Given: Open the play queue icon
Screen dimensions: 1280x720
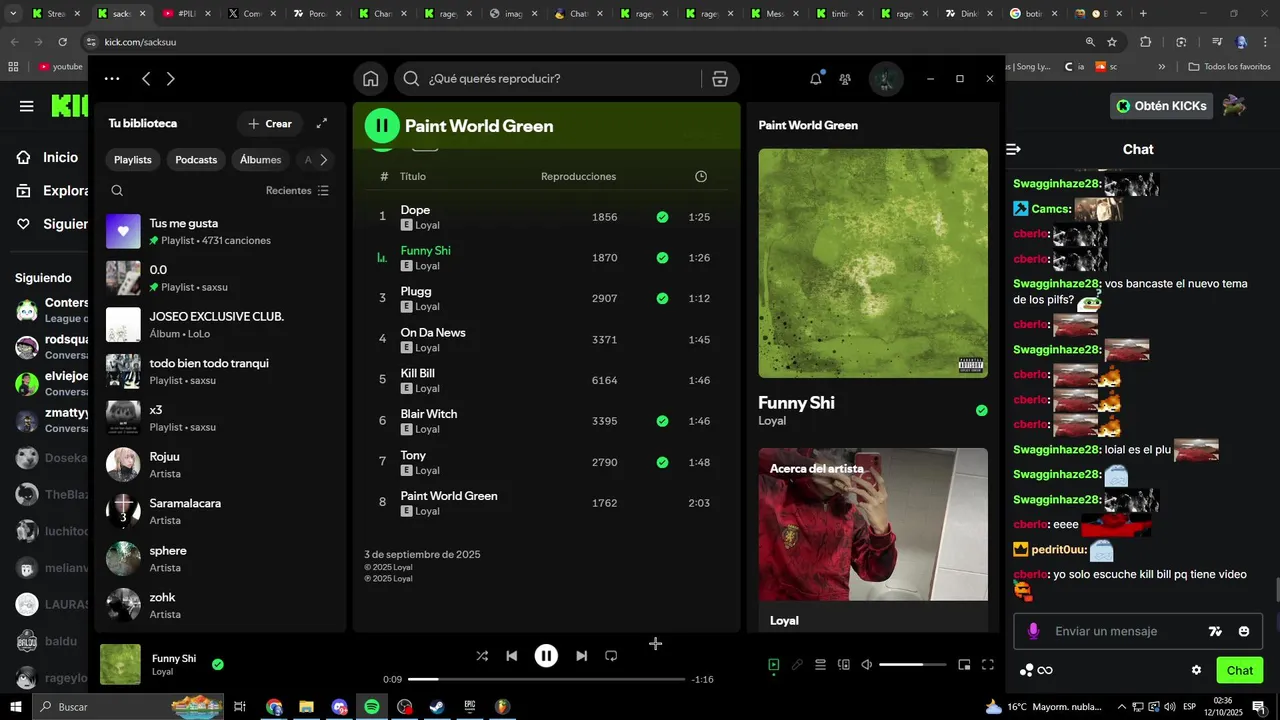Looking at the screenshot, I should pos(820,664).
